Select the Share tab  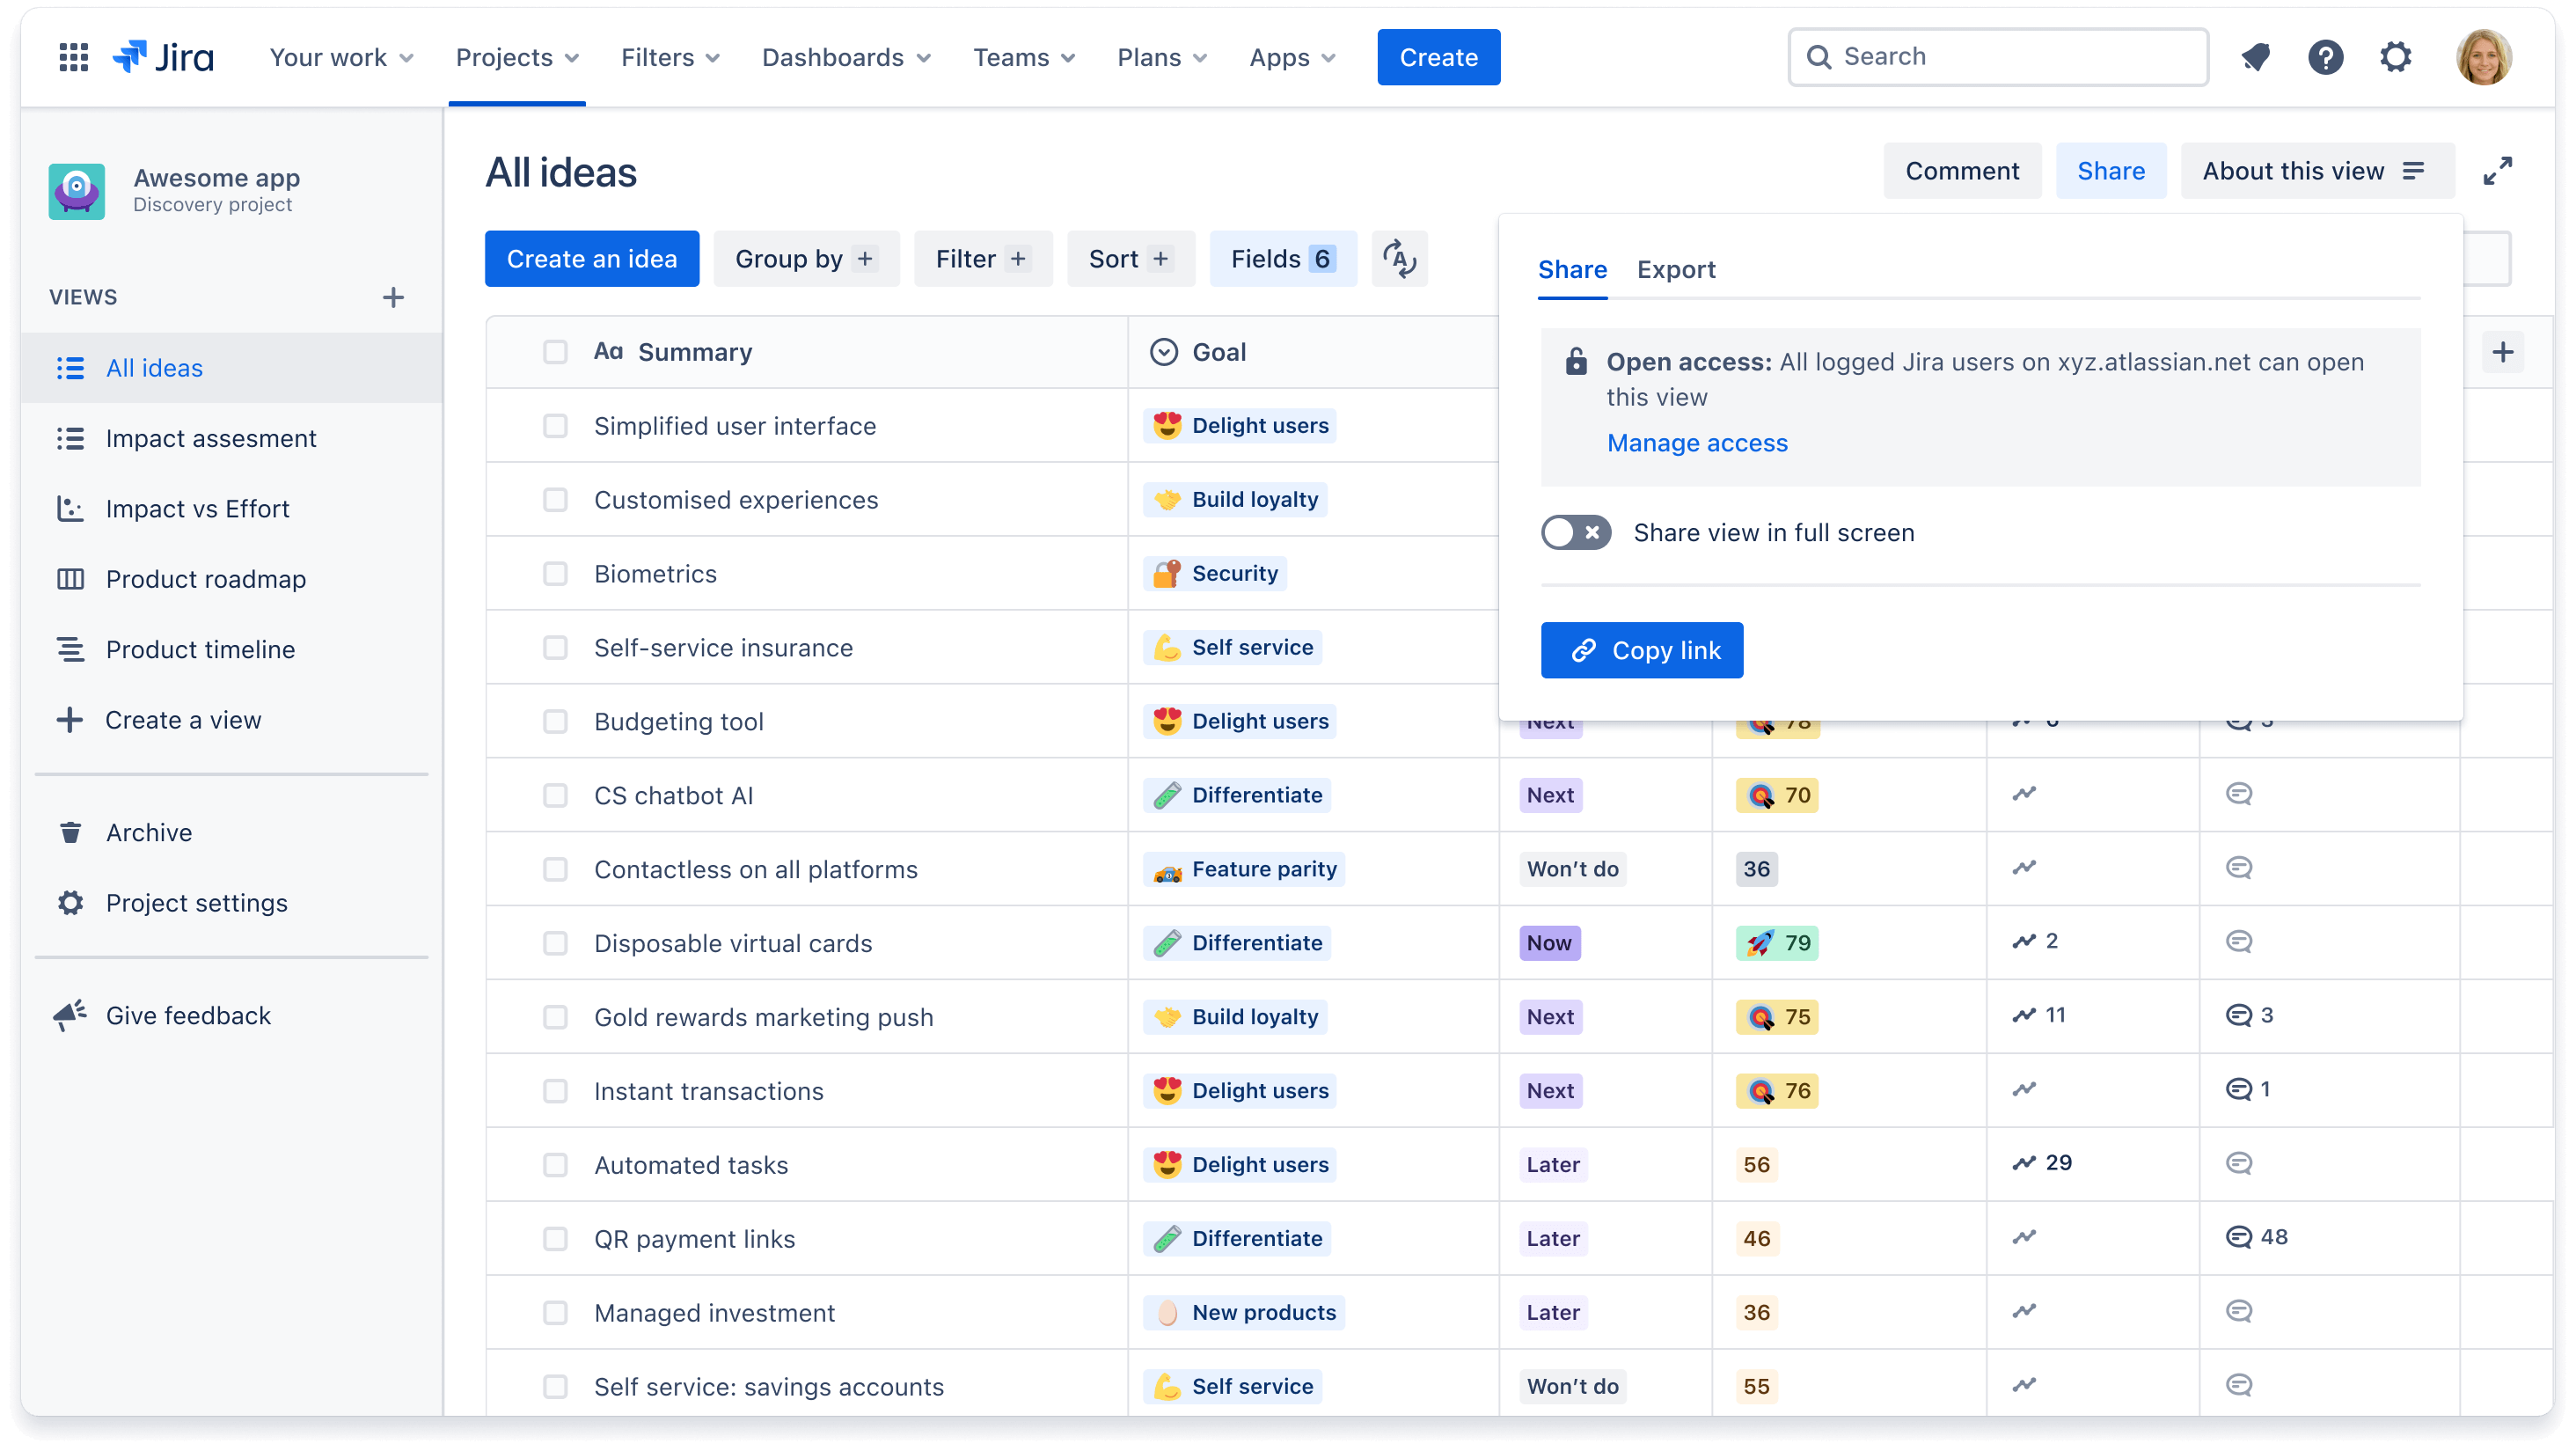click(x=1573, y=269)
